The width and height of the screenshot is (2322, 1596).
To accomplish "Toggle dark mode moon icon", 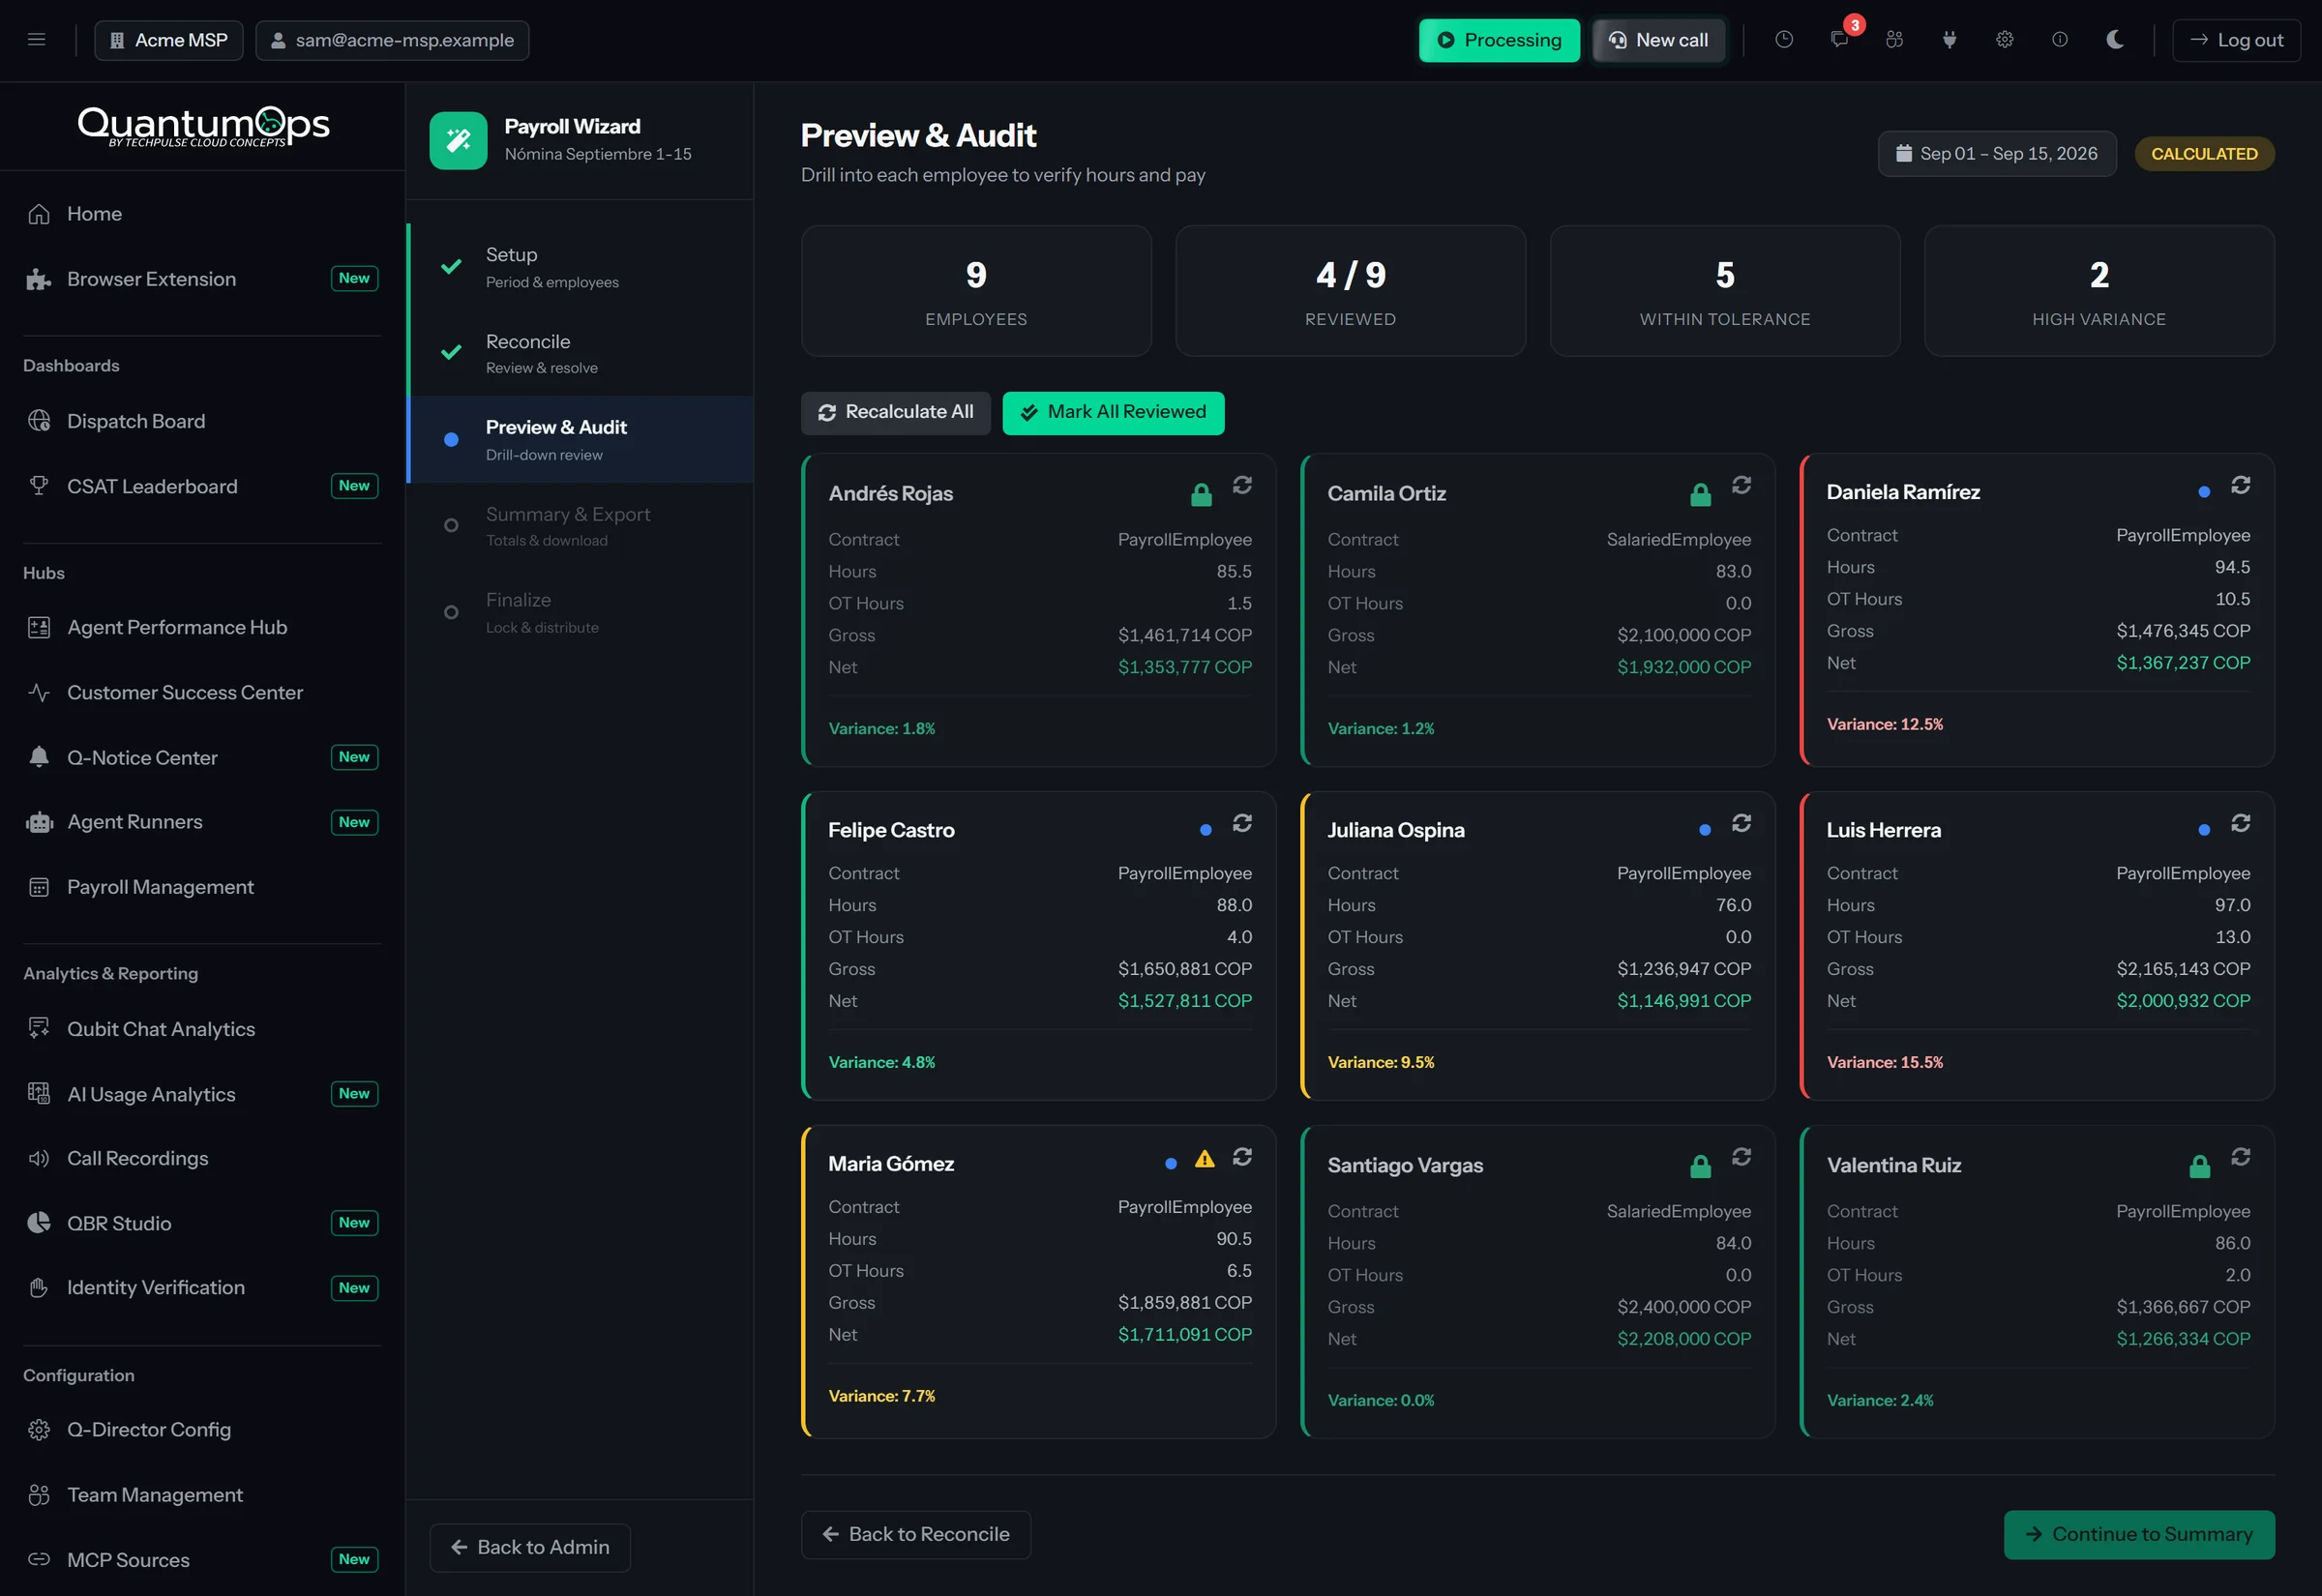I will (x=2115, y=40).
